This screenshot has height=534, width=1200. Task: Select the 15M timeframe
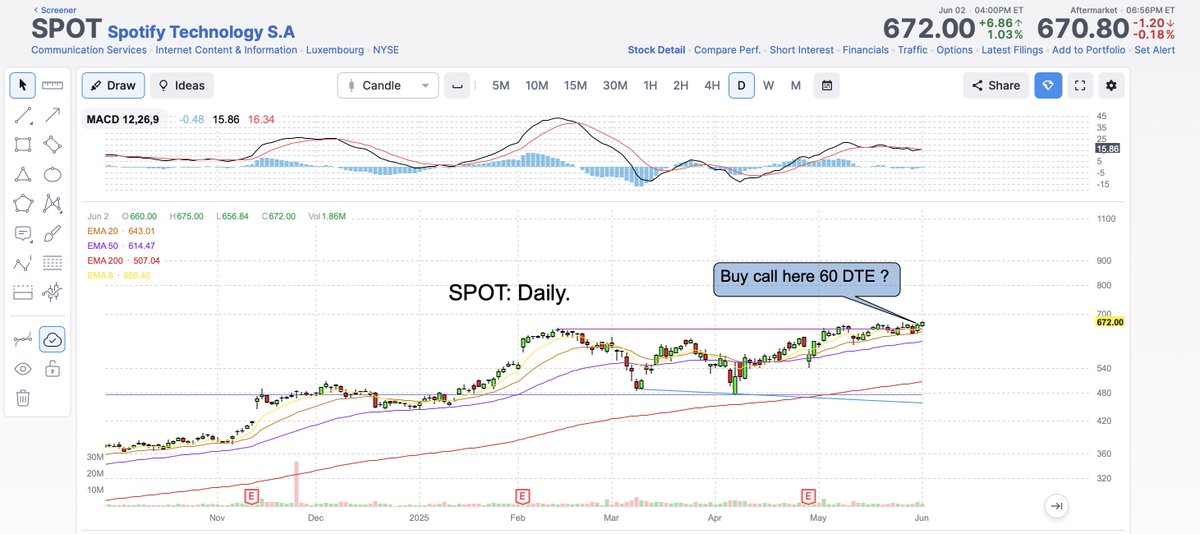(575, 86)
